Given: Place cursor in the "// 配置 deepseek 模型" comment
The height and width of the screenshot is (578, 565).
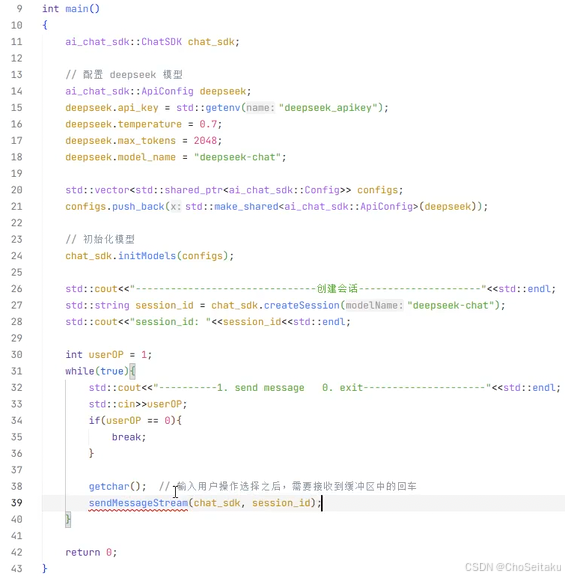Looking at the screenshot, I should (124, 75).
